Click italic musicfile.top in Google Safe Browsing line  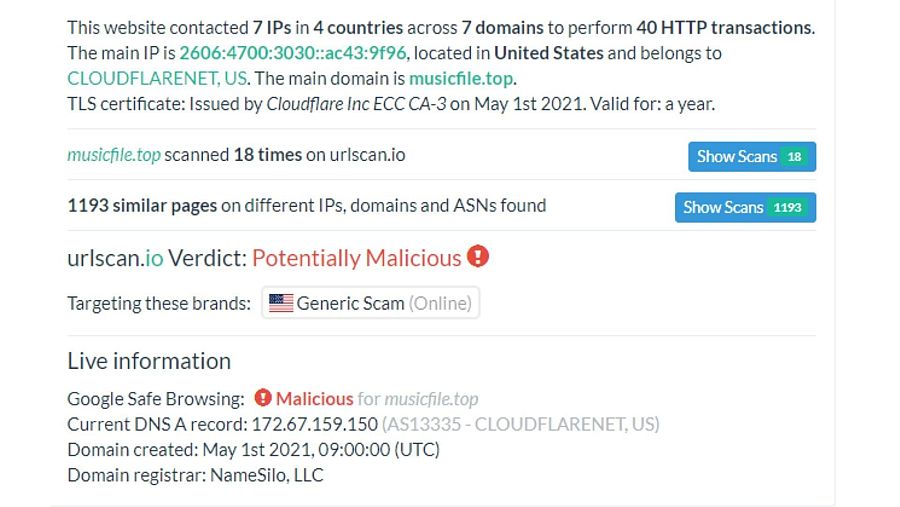pyautogui.click(x=431, y=398)
